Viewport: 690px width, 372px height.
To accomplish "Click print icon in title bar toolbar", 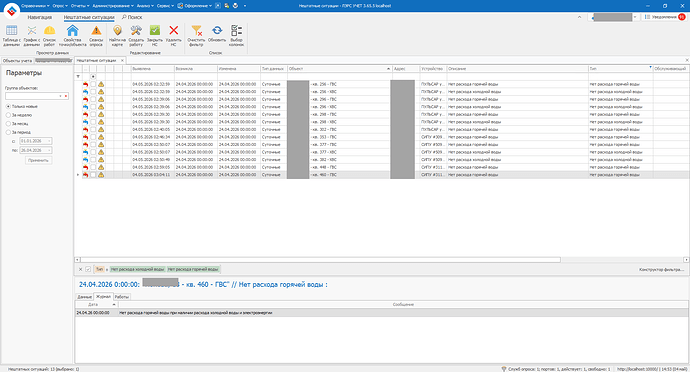I will [x=235, y=6].
